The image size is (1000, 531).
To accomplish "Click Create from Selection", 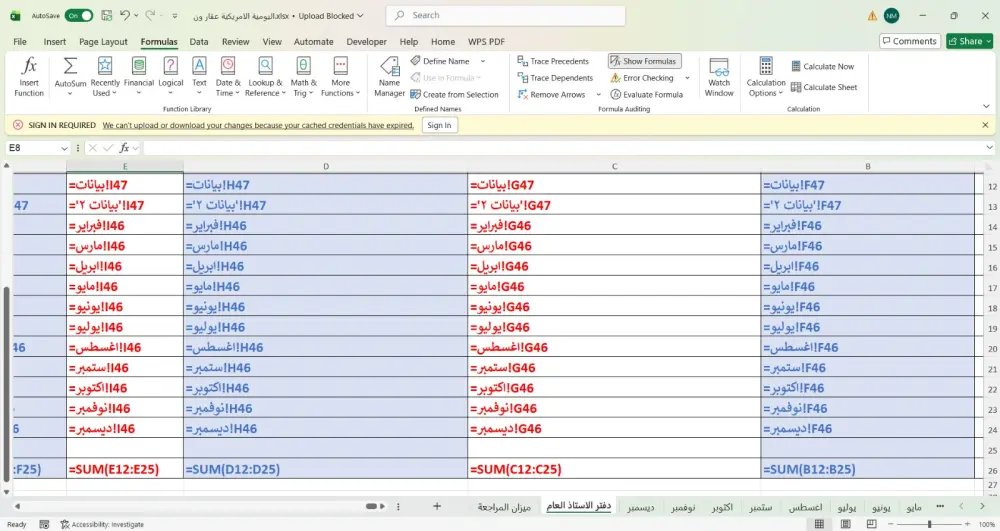I will [454, 94].
